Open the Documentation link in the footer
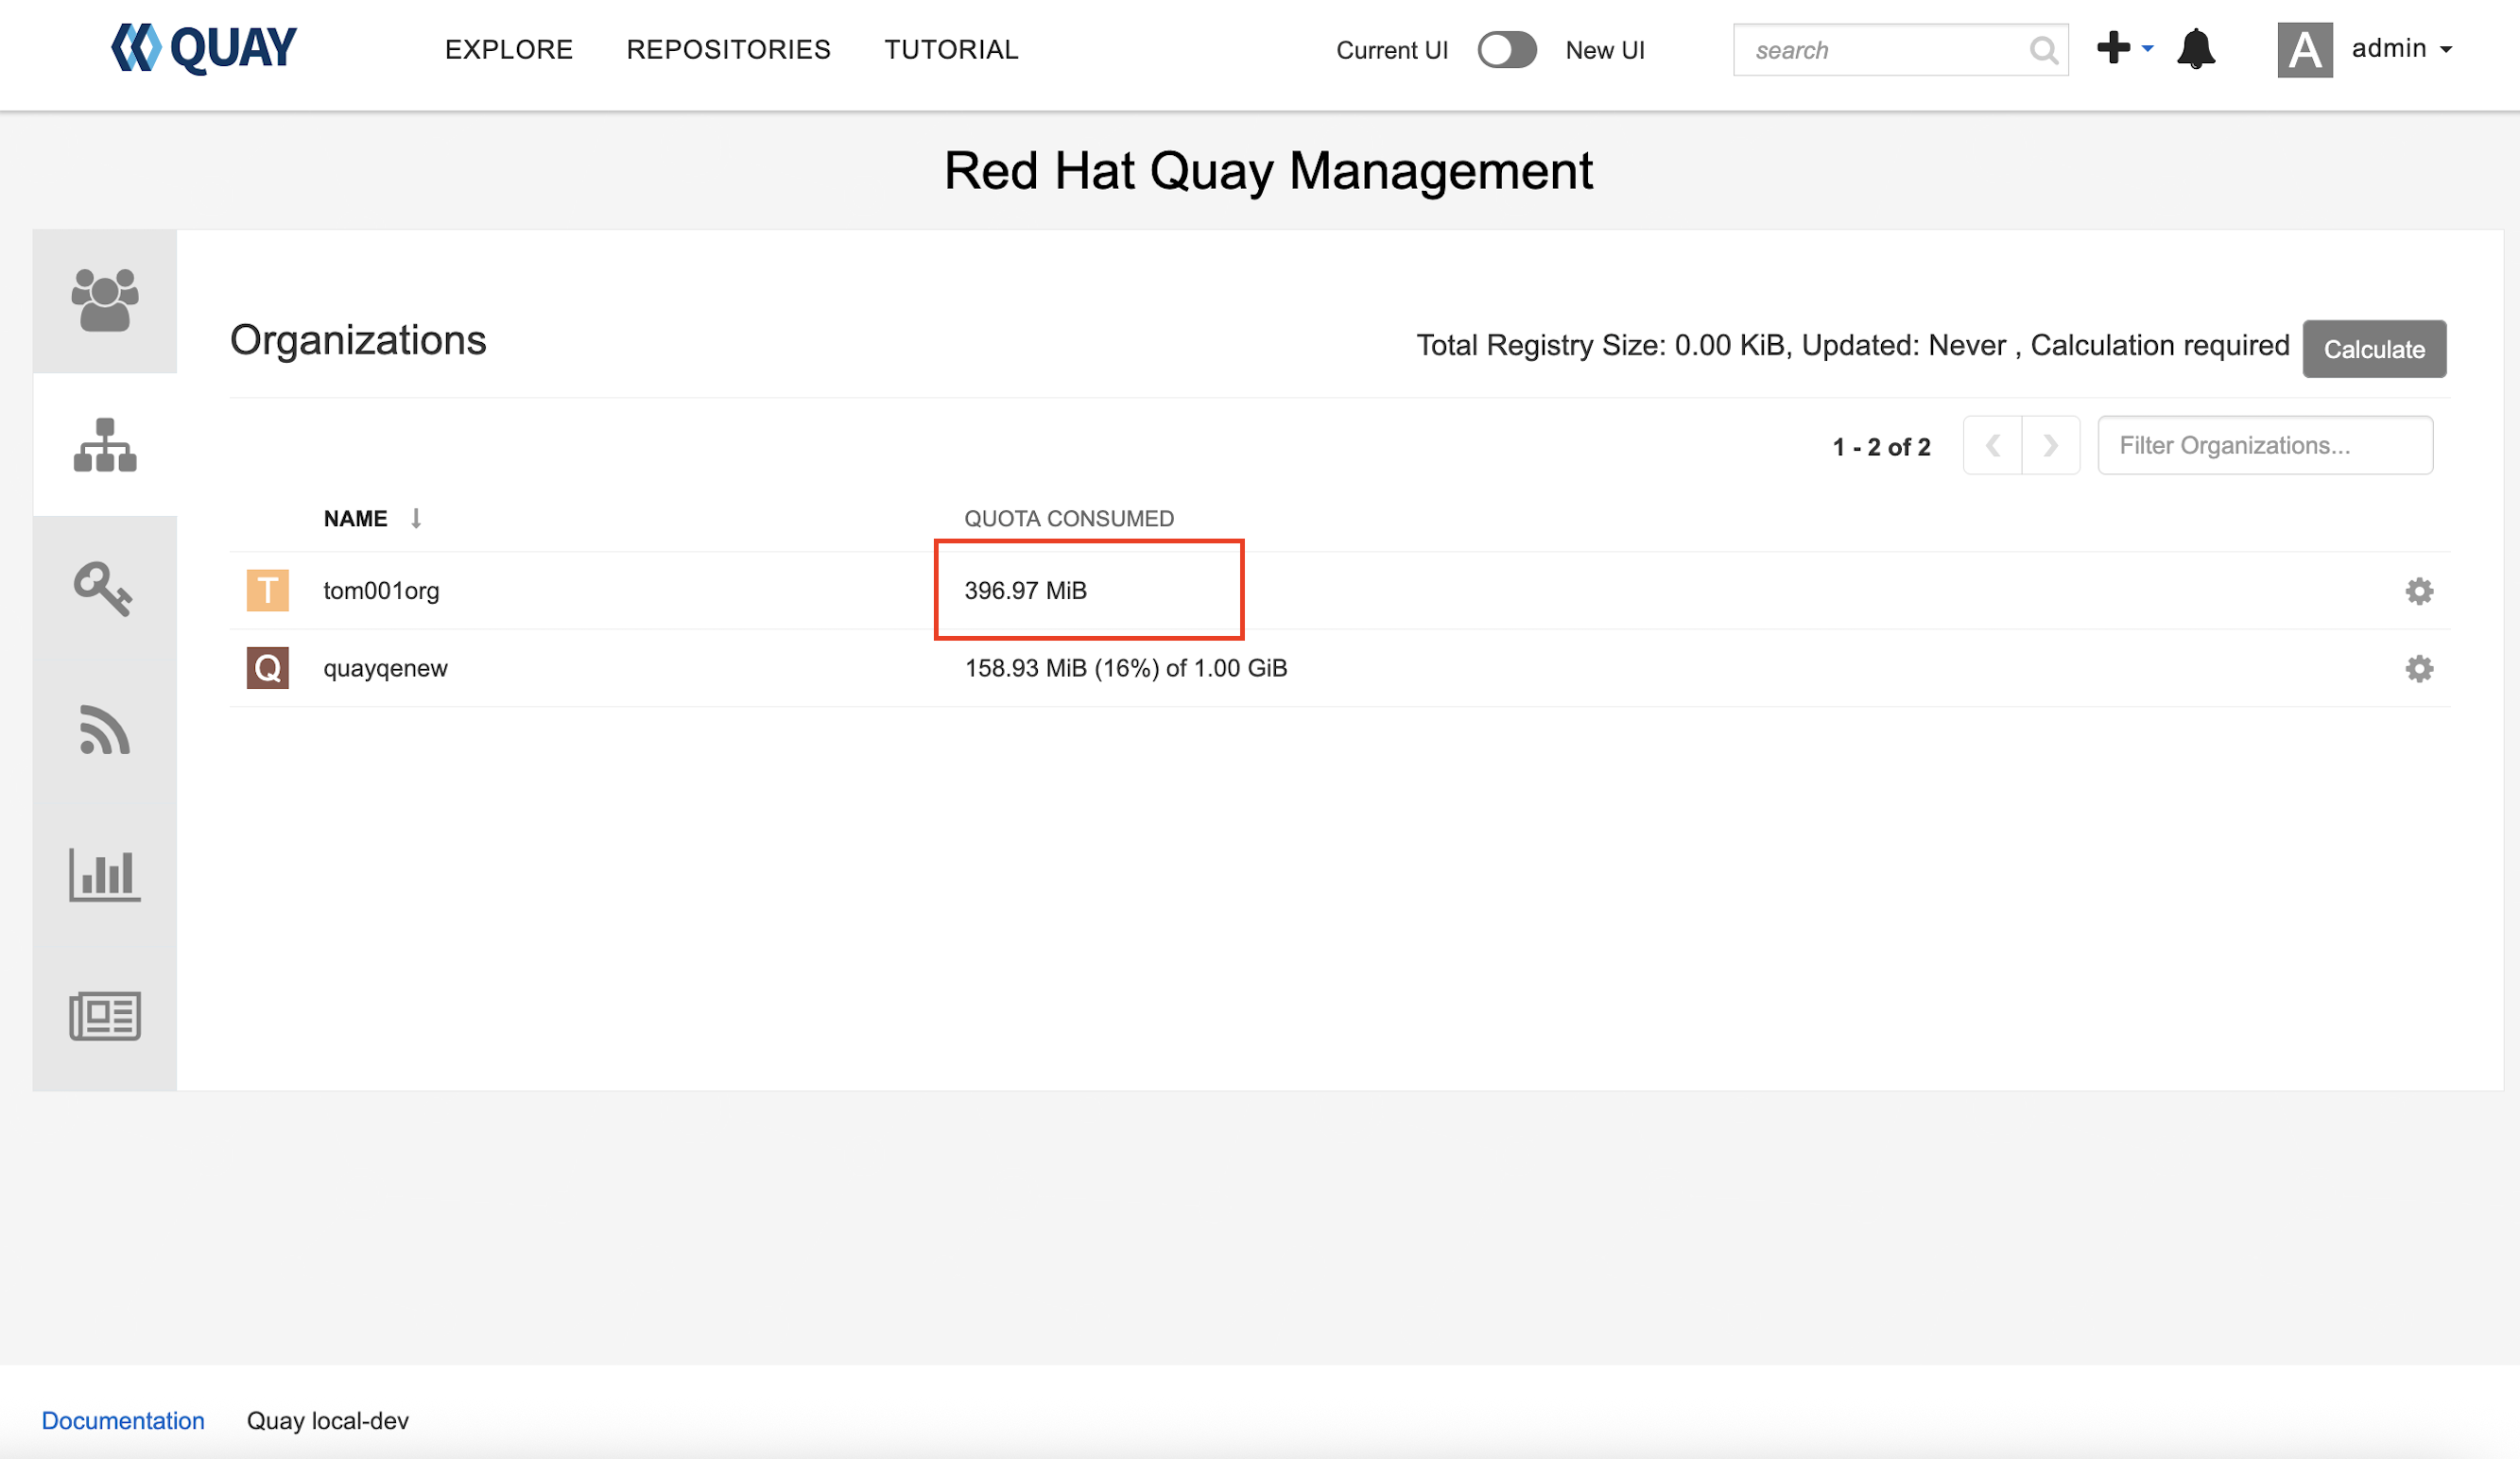The width and height of the screenshot is (2520, 1459). point(123,1420)
